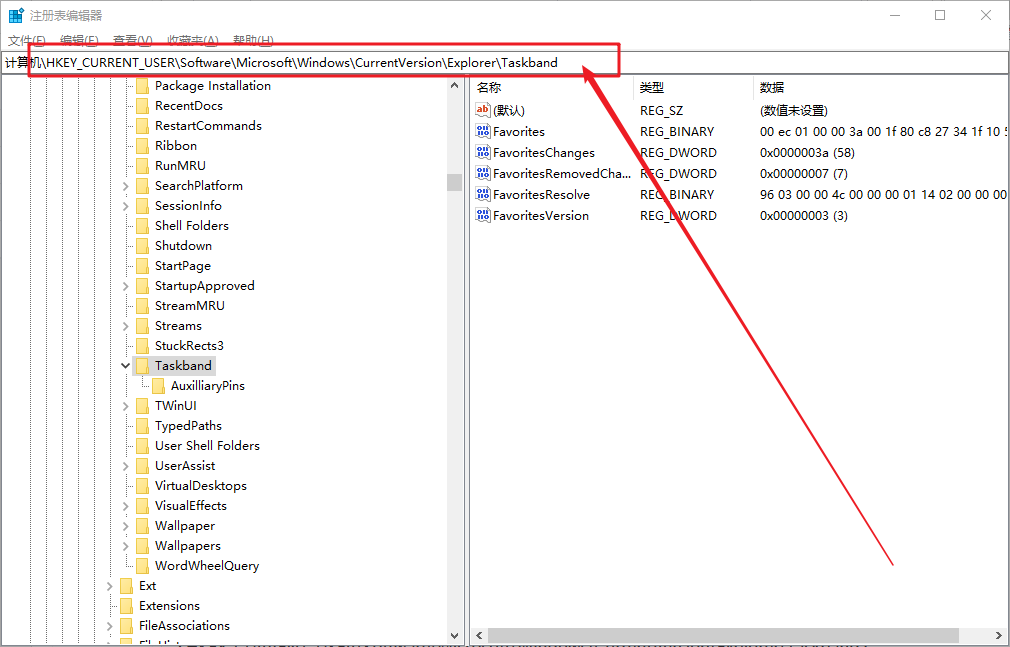Select the AuxilliaryPins folder icon
This screenshot has height=647, width=1010.
pos(158,386)
